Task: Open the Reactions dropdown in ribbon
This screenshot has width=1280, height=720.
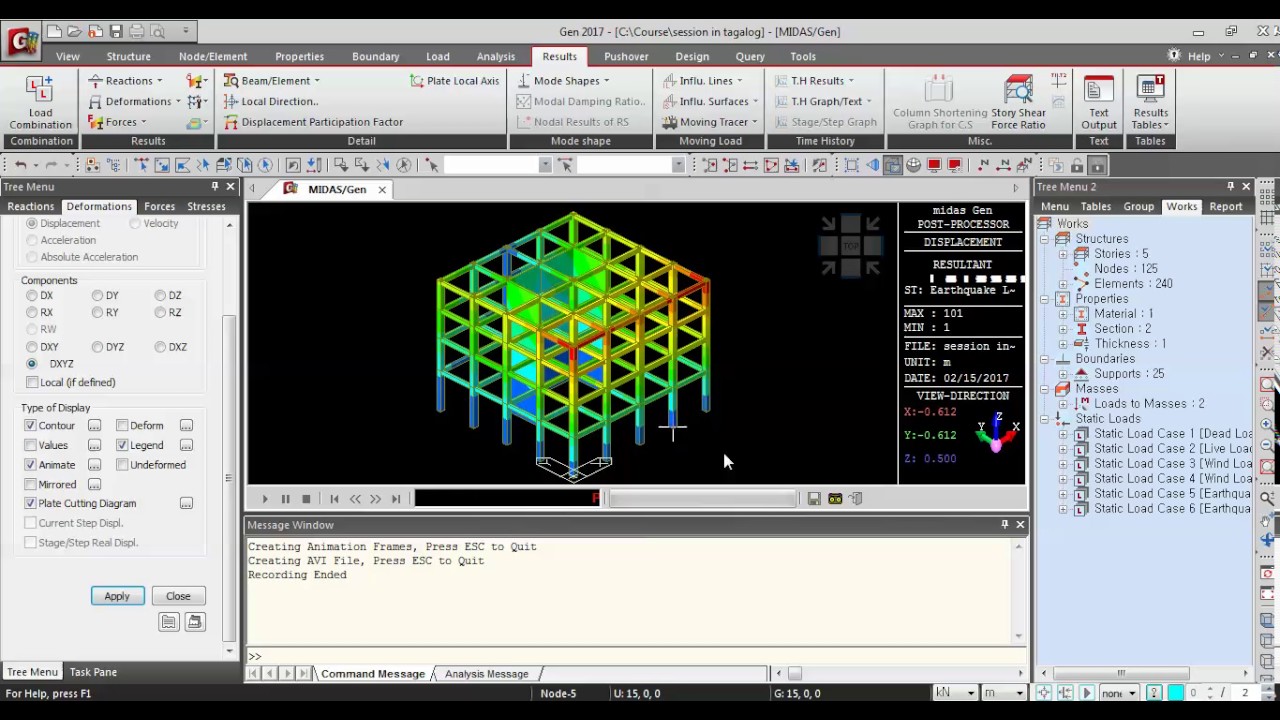Action: click(125, 80)
